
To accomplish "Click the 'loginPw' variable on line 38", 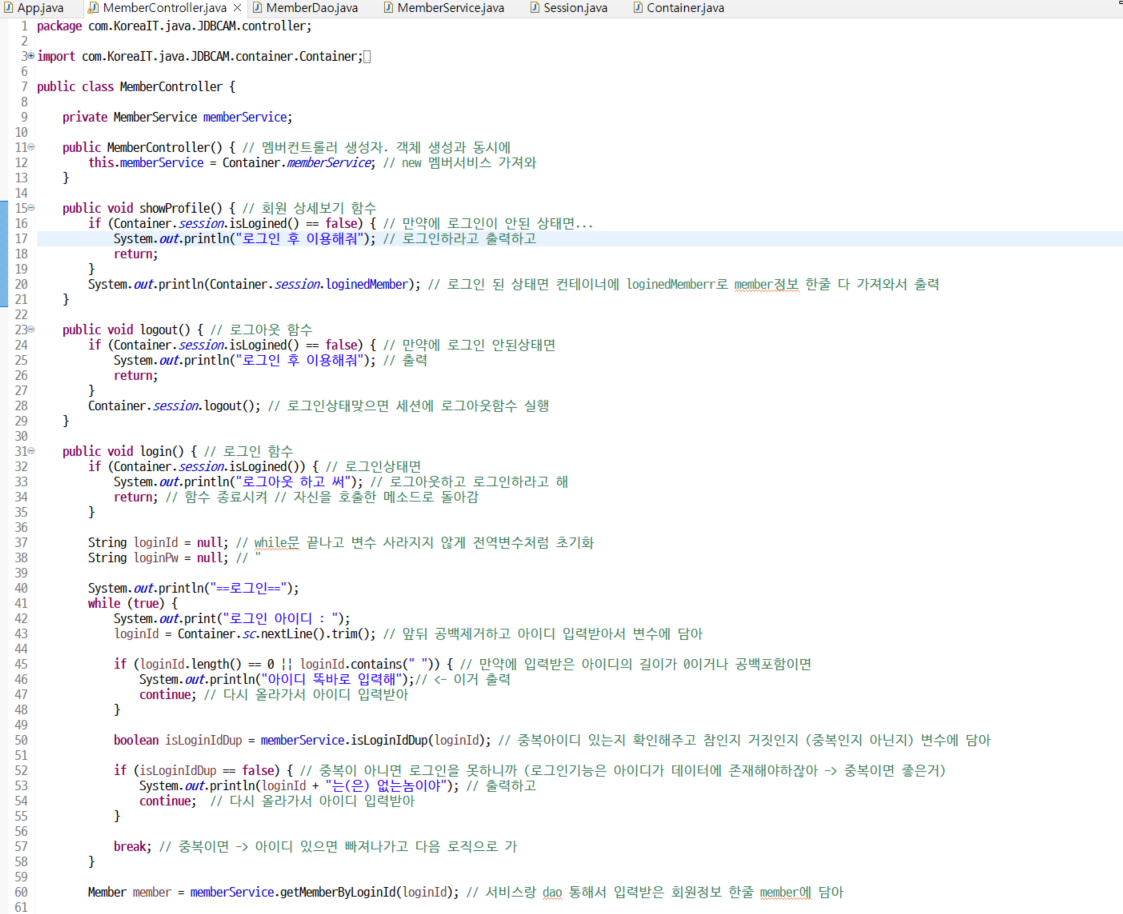I will pyautogui.click(x=155, y=558).
